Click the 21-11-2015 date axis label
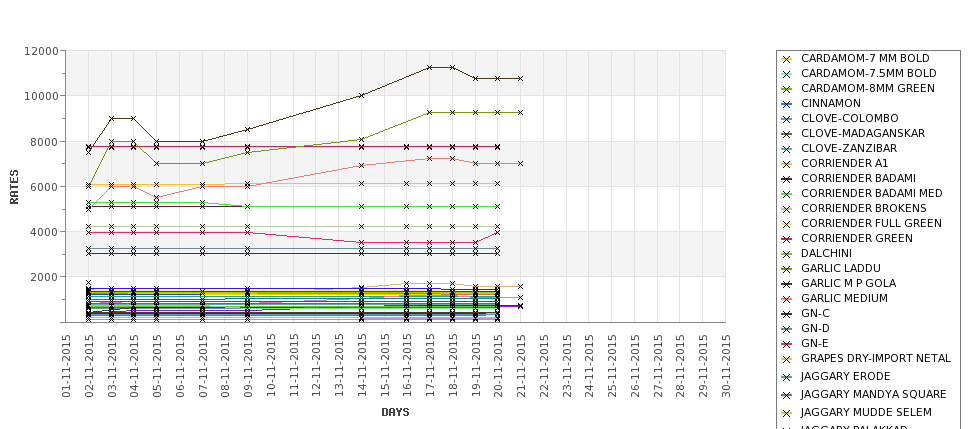Image resolution: width=975 pixels, height=429 pixels. [521, 366]
